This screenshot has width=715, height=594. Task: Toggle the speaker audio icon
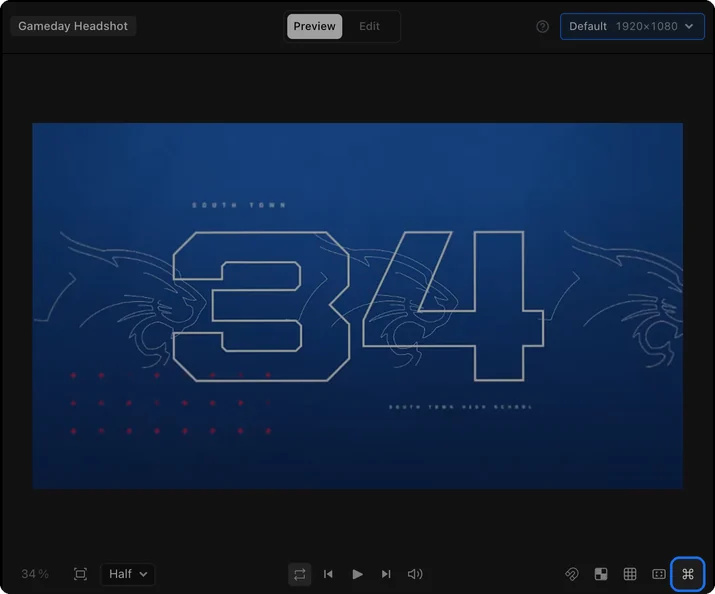pos(415,574)
